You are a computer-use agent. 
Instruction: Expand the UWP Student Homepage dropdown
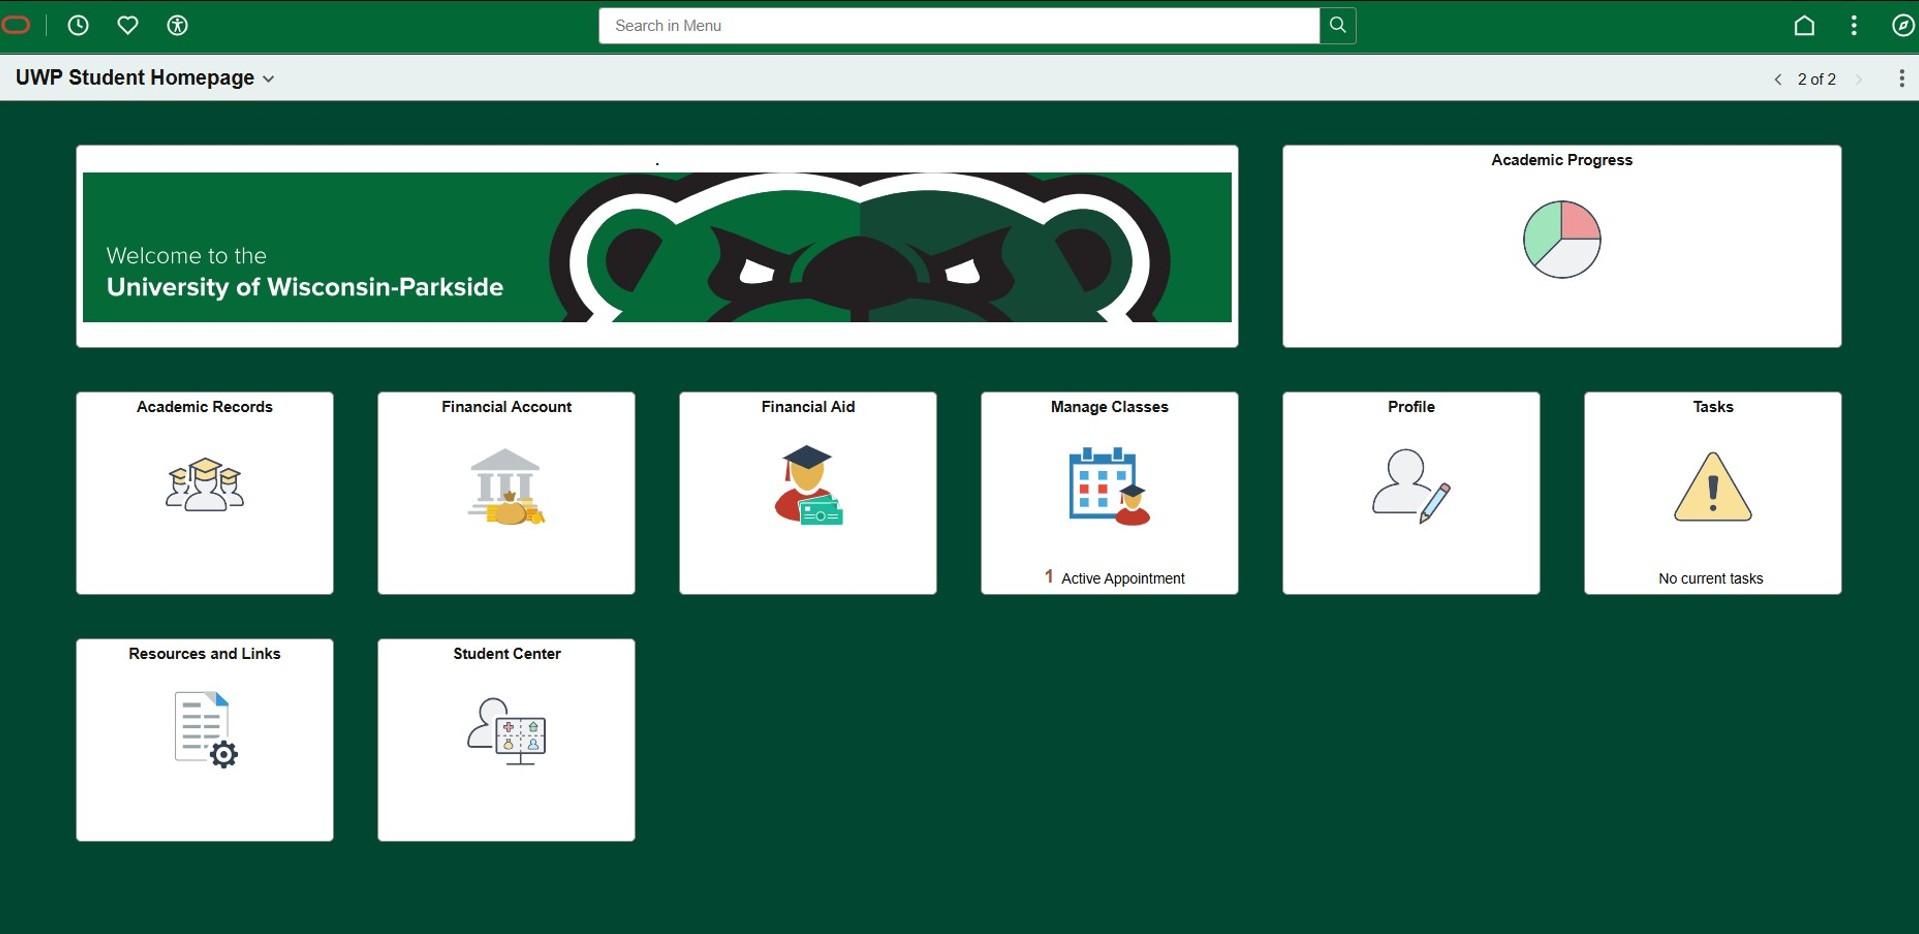coord(145,78)
